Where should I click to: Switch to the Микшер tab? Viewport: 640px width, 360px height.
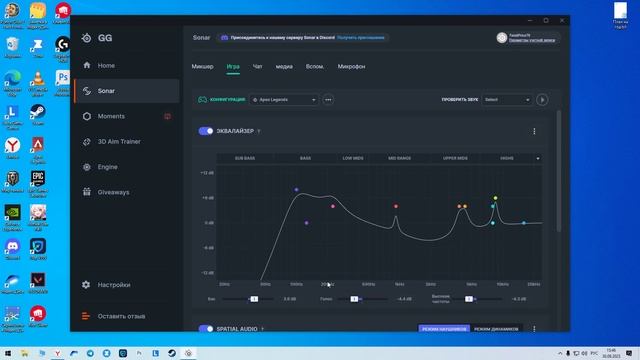coord(202,67)
